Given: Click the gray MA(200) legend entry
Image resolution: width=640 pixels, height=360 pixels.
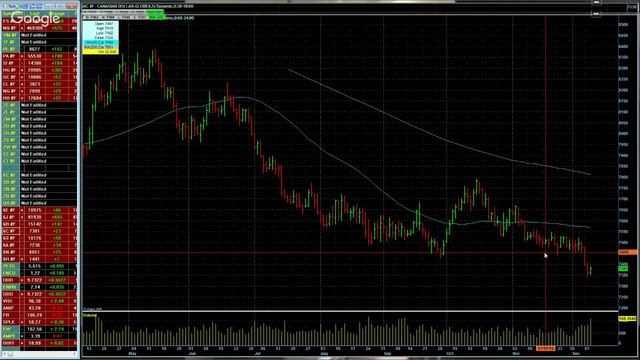Looking at the screenshot, I should [100, 47].
